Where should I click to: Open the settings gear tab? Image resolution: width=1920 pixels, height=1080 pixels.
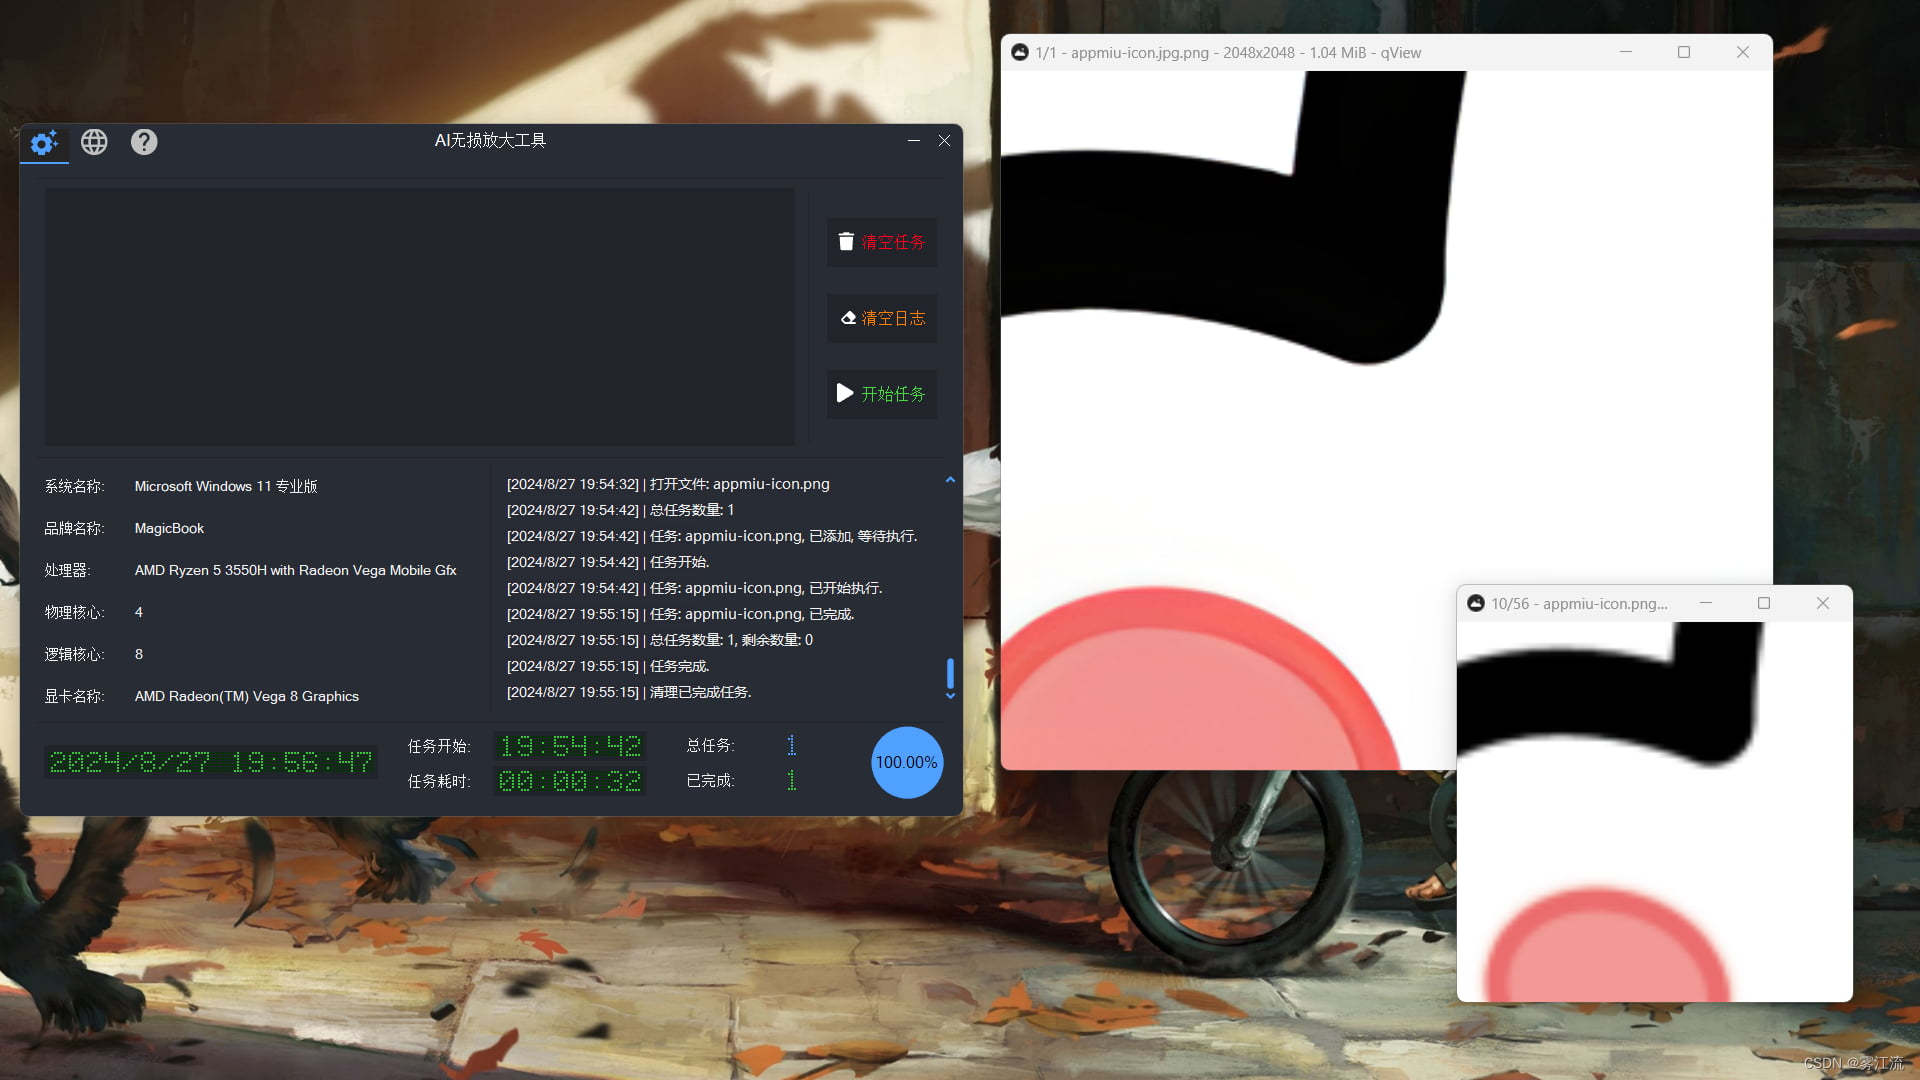click(x=43, y=143)
